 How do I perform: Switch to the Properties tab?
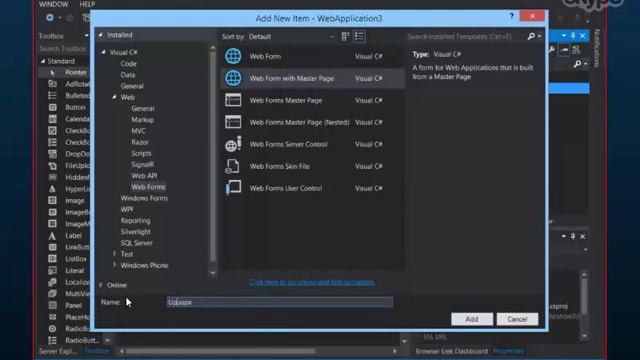pyautogui.click(x=508, y=351)
